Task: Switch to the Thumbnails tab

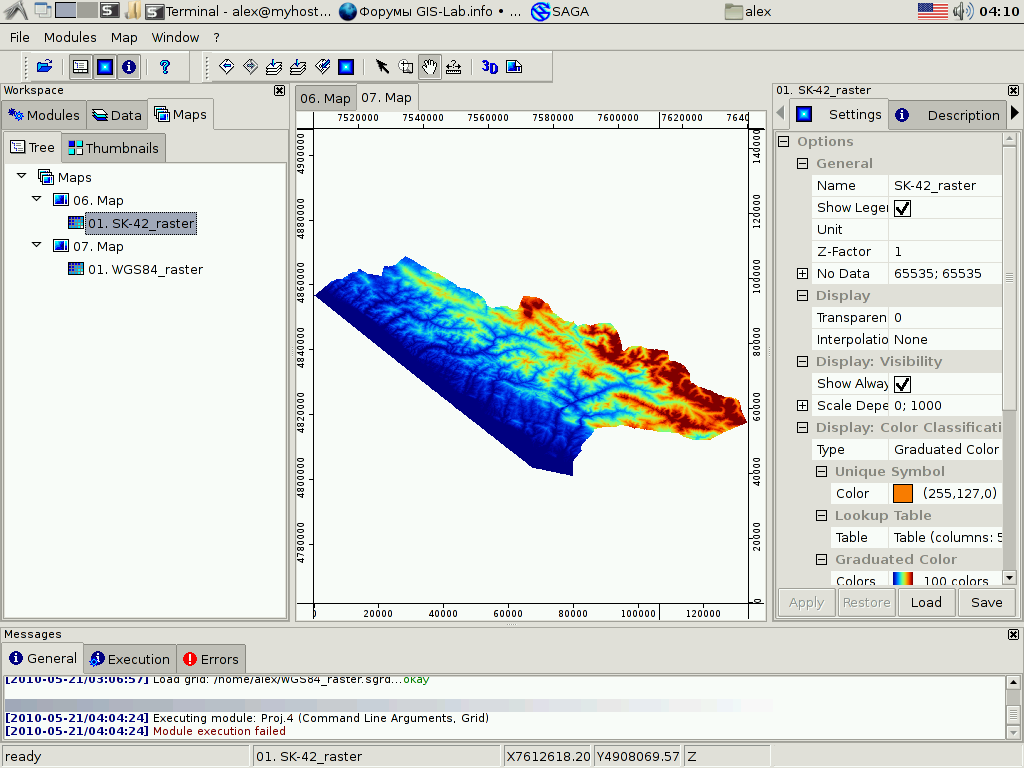Action: tap(112, 148)
